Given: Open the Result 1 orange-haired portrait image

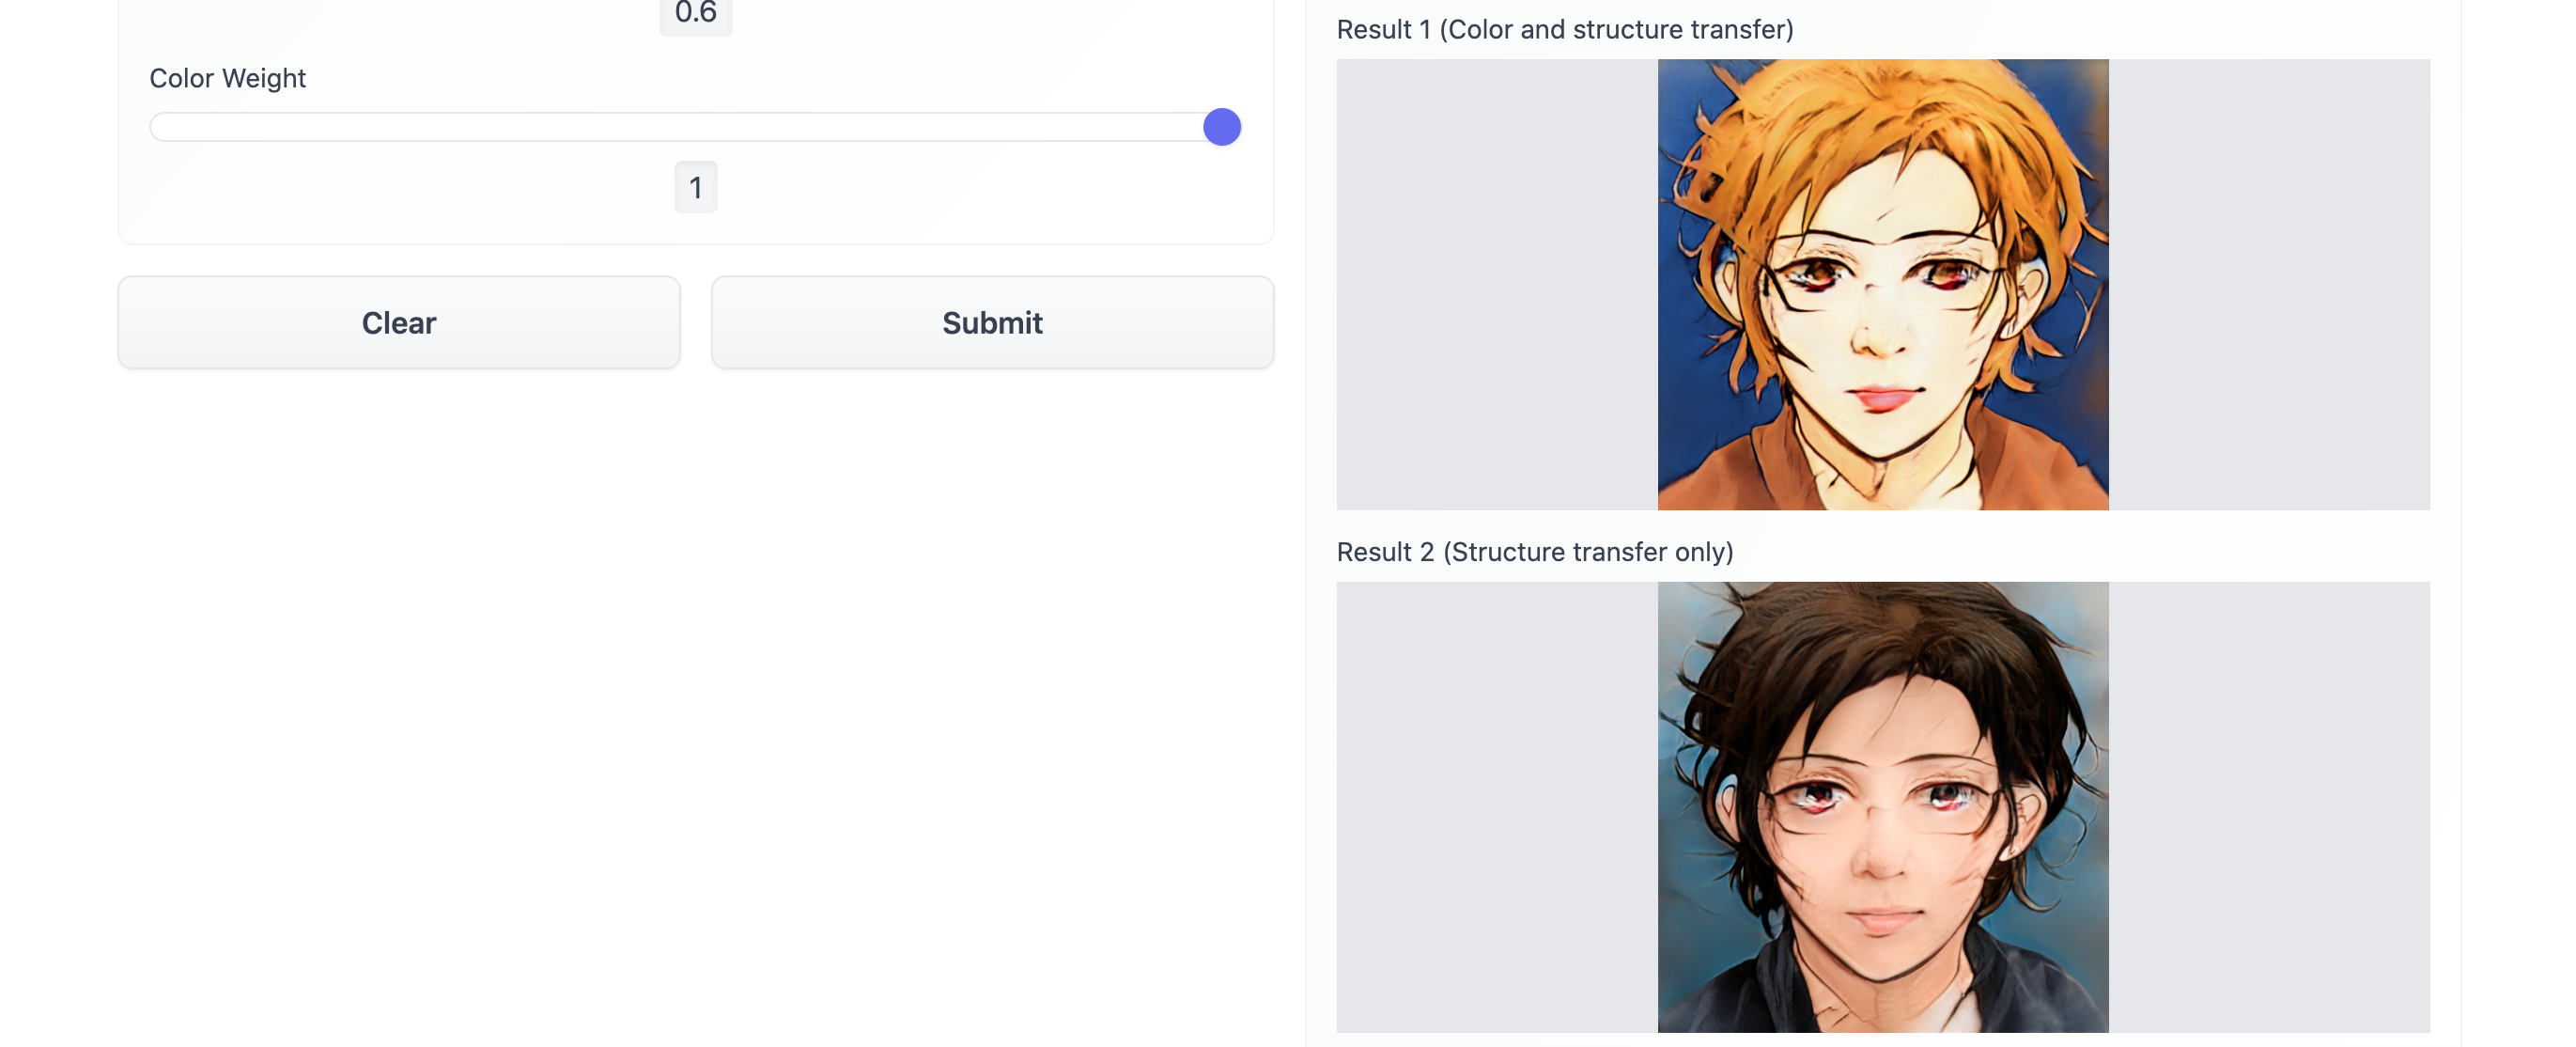Looking at the screenshot, I should pos(1882,284).
